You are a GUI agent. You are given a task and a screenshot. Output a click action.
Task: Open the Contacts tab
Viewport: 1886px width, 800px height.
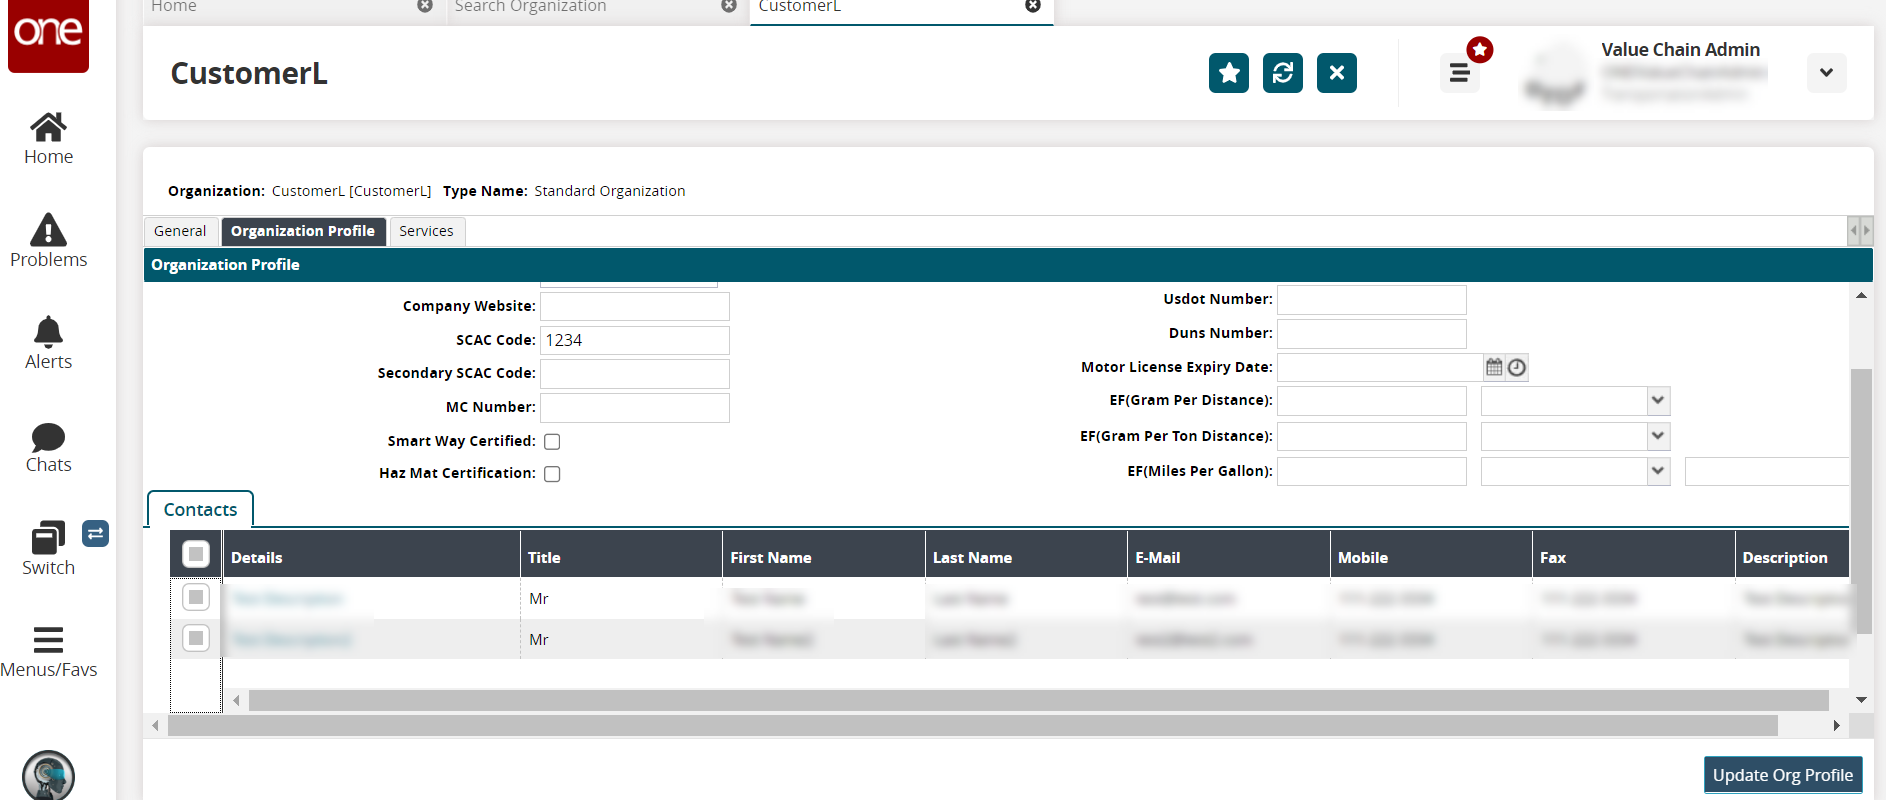click(x=200, y=509)
